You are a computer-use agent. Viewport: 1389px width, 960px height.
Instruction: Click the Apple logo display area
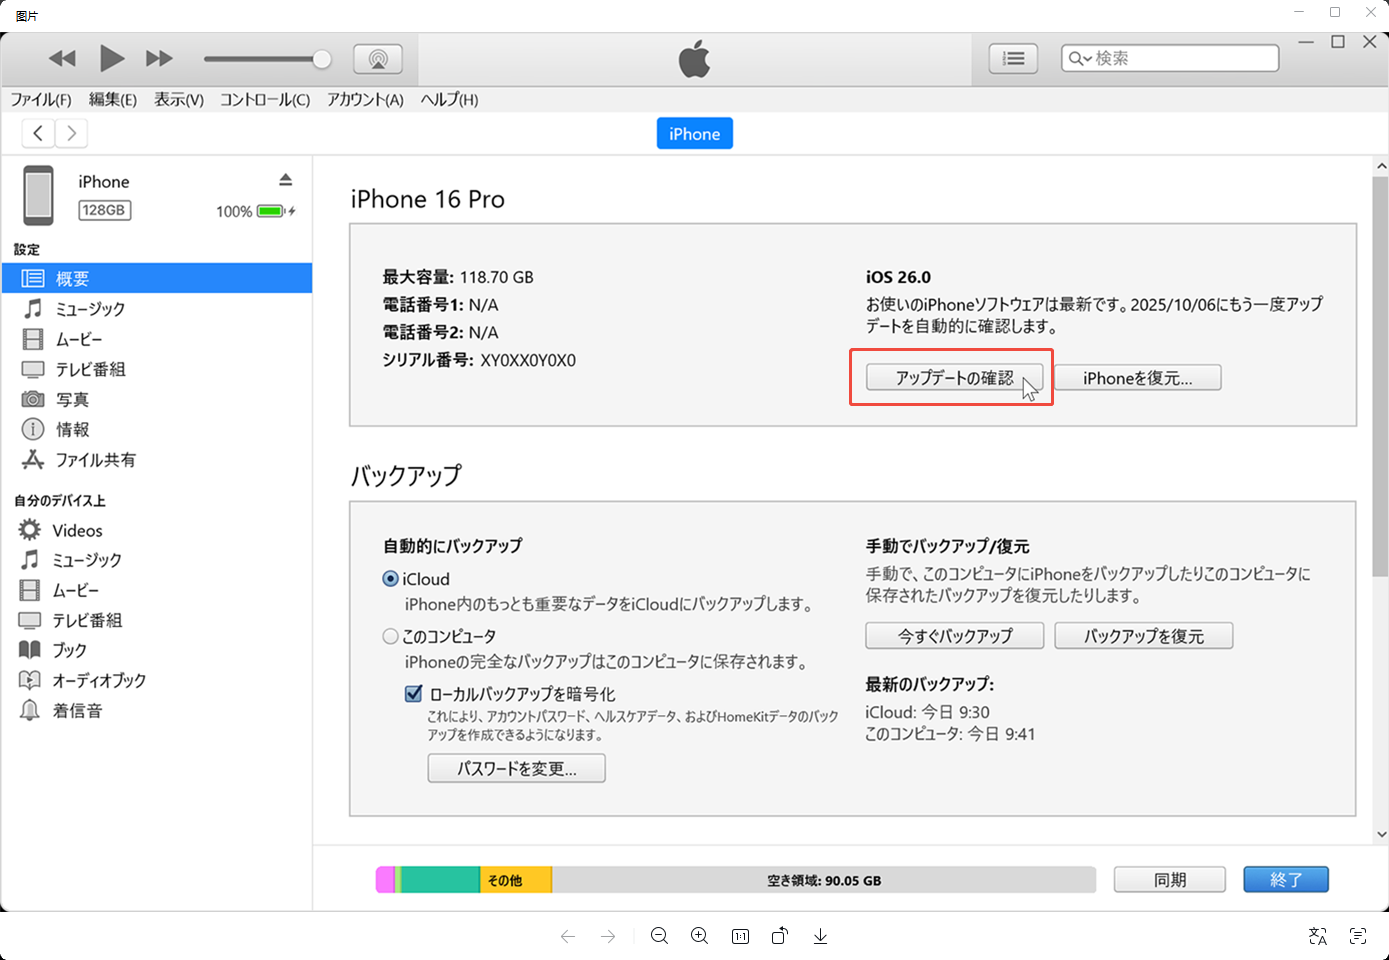point(695,59)
